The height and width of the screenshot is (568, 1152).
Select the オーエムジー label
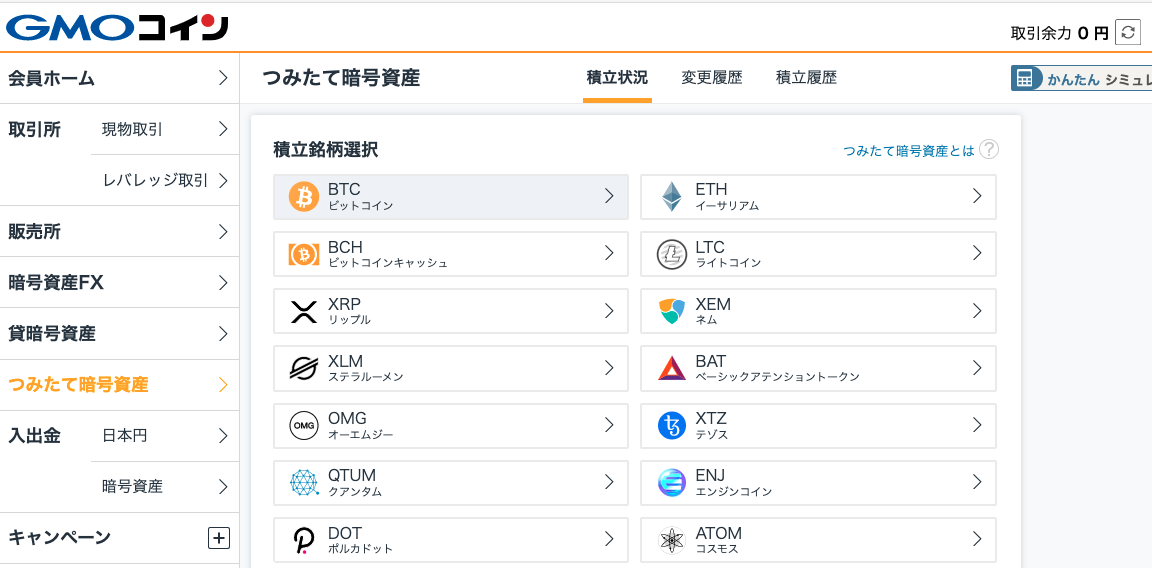click(360, 435)
